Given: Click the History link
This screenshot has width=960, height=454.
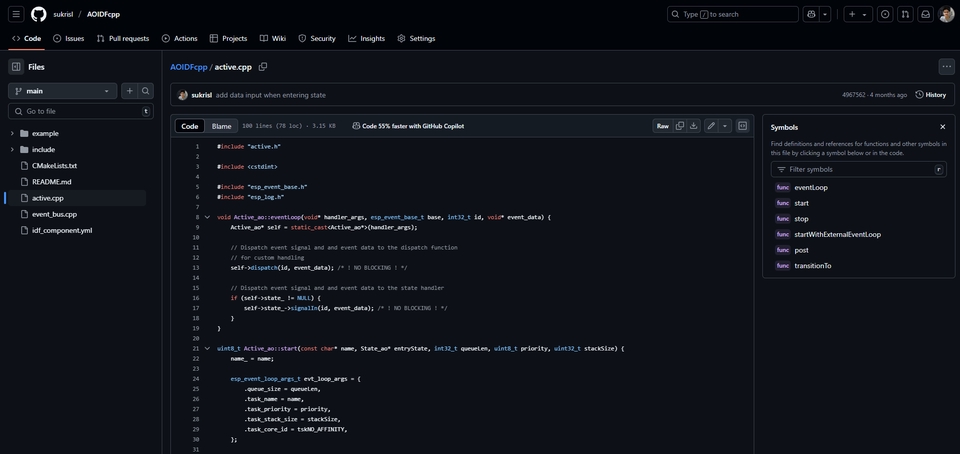Looking at the screenshot, I should pyautogui.click(x=930, y=95).
